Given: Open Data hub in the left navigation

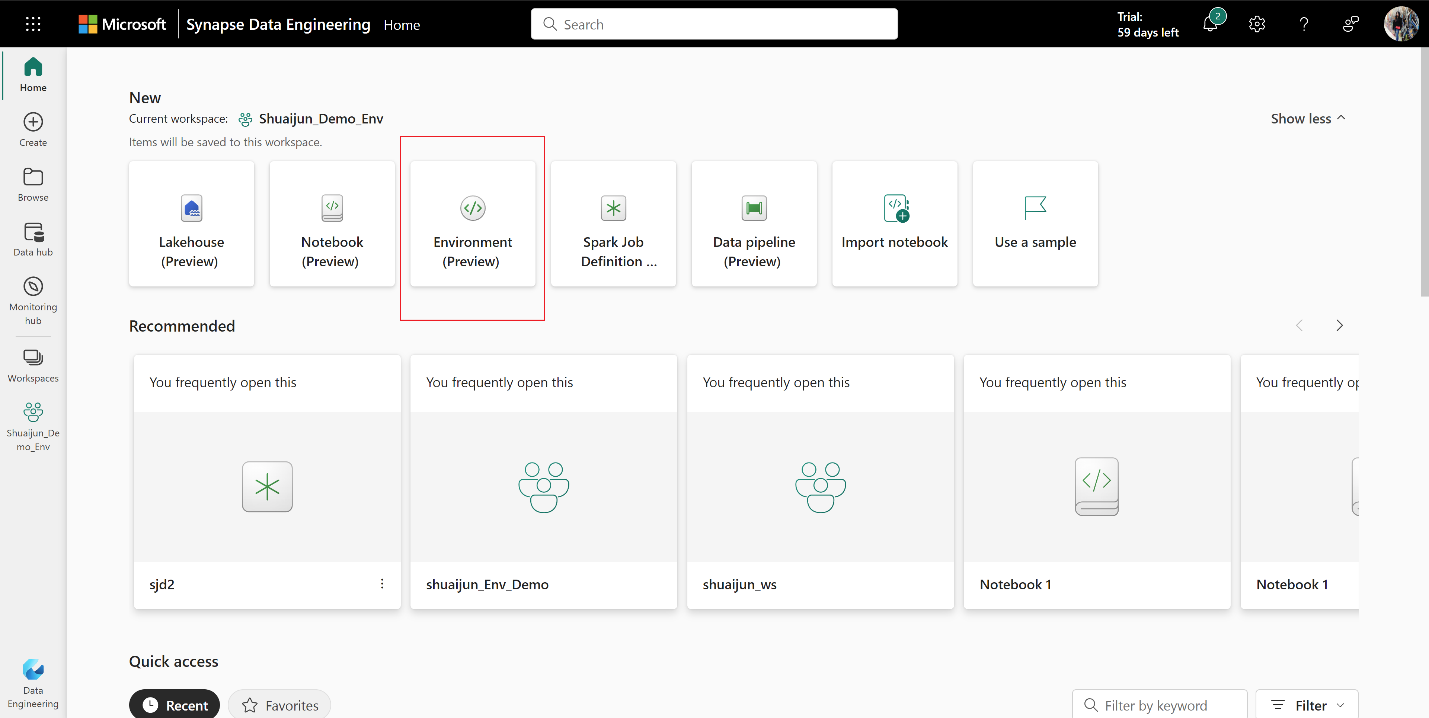Looking at the screenshot, I should [33, 240].
